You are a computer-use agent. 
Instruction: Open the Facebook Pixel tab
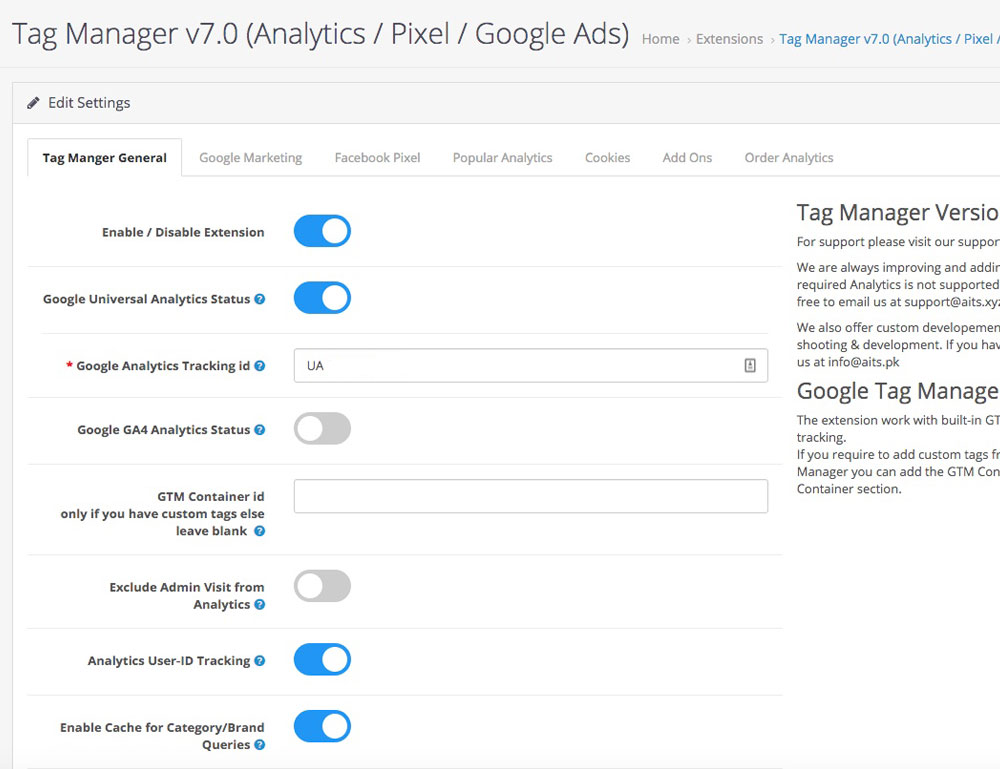click(x=378, y=157)
